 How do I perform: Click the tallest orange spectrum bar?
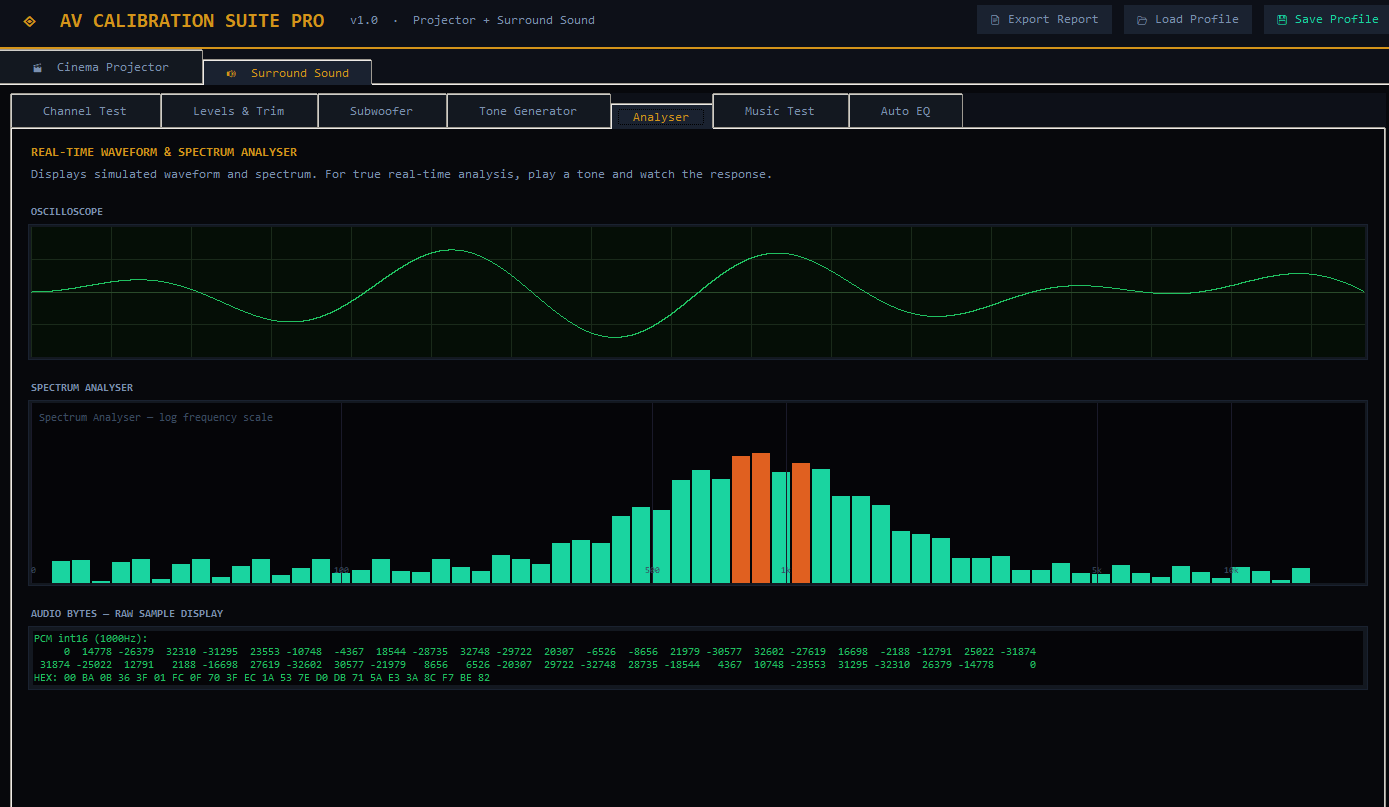(x=761, y=518)
